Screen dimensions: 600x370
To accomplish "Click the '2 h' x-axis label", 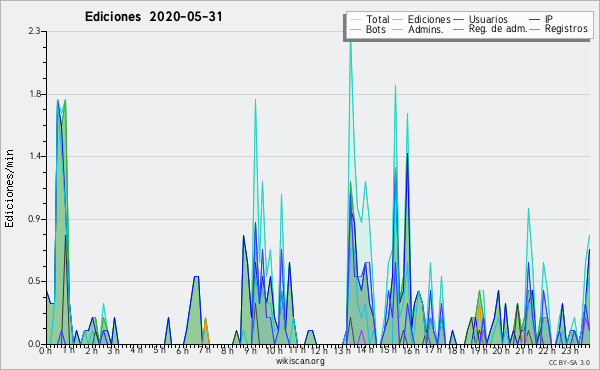I will (x=91, y=351).
